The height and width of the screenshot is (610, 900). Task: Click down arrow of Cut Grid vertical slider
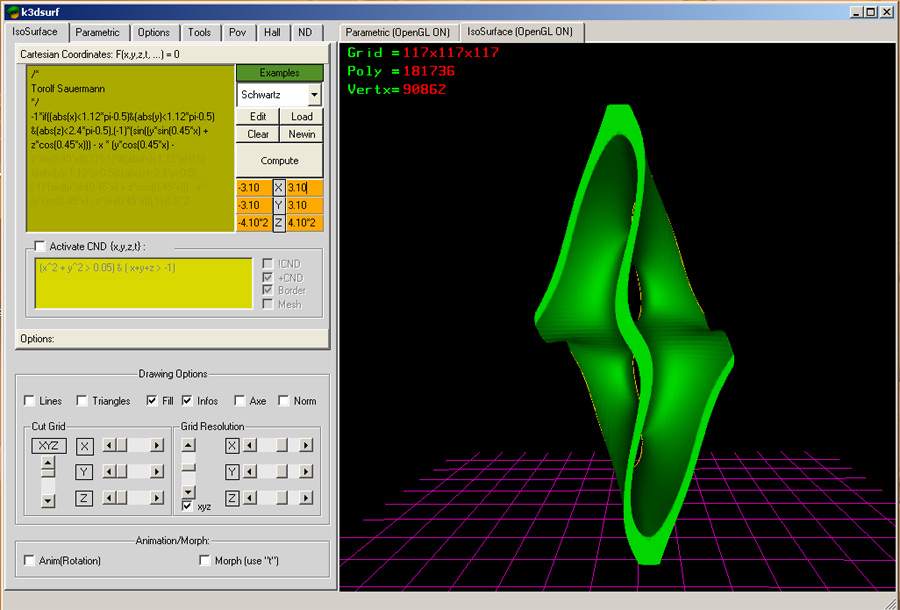48,501
